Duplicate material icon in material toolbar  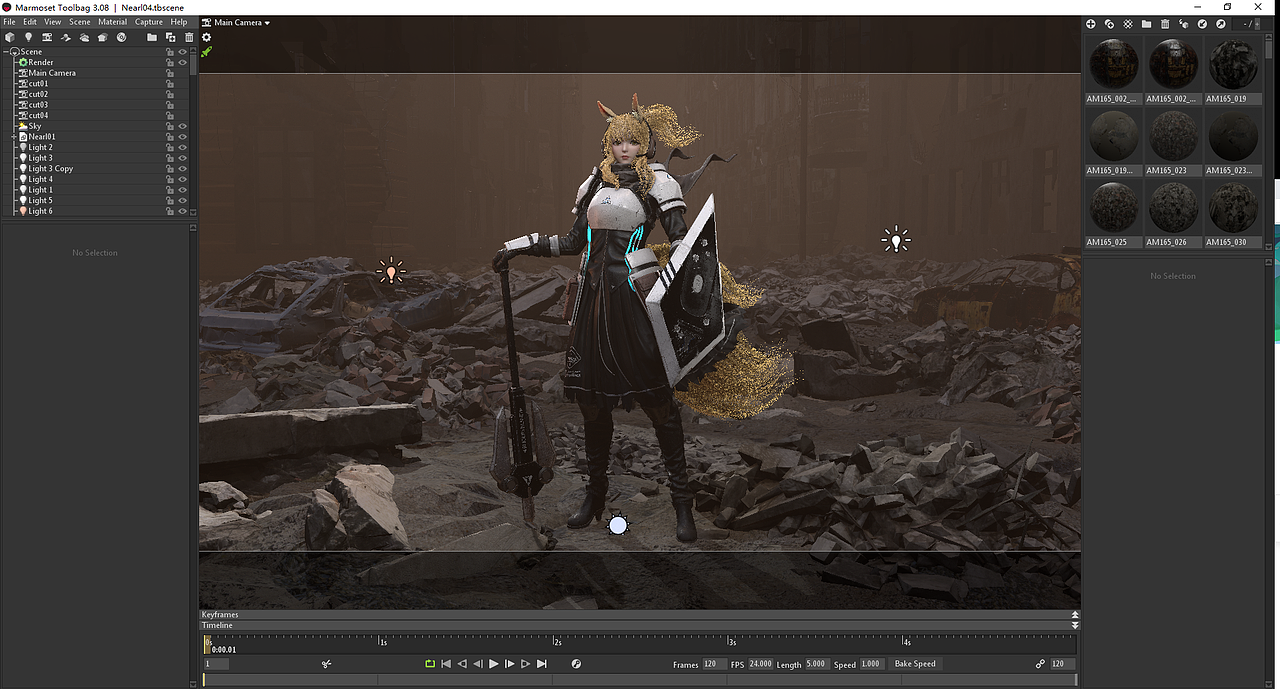(1109, 23)
